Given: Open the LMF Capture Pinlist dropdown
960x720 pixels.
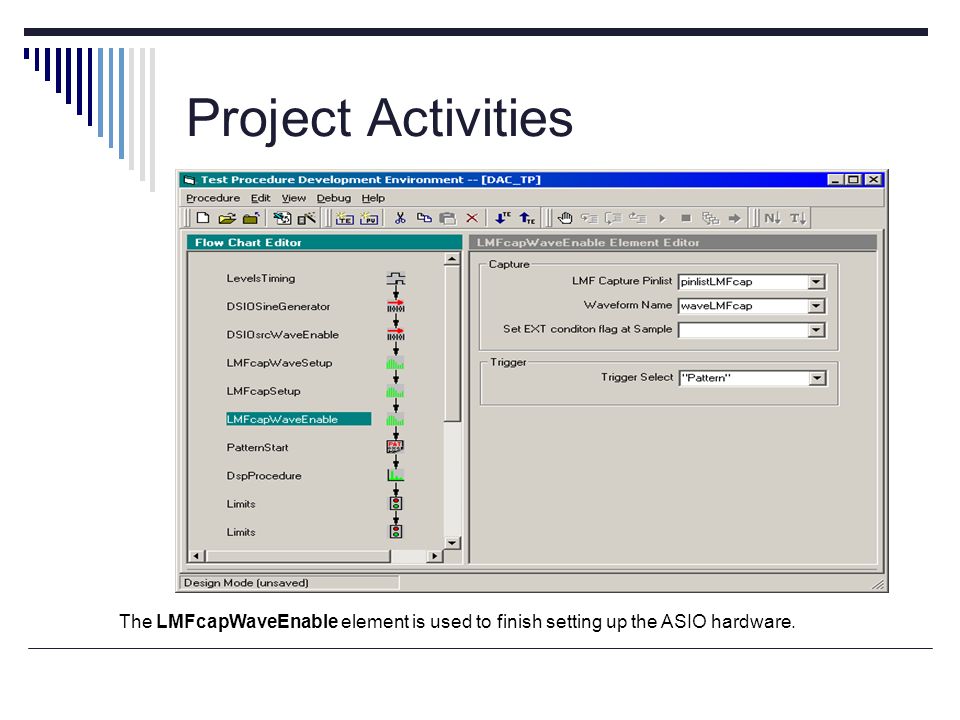Looking at the screenshot, I should point(816,282).
